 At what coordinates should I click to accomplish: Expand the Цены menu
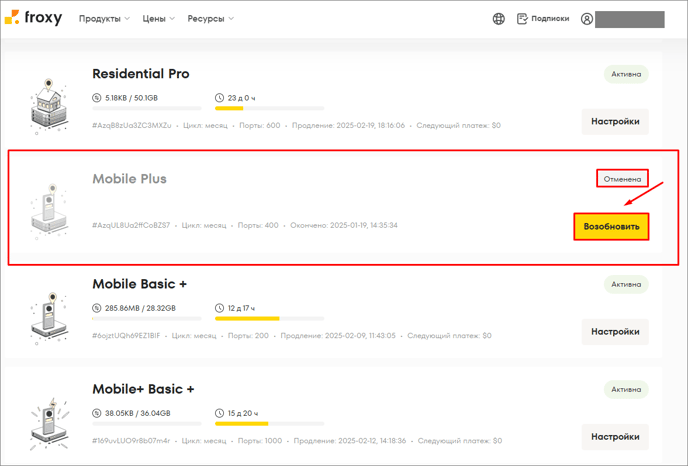click(x=158, y=18)
